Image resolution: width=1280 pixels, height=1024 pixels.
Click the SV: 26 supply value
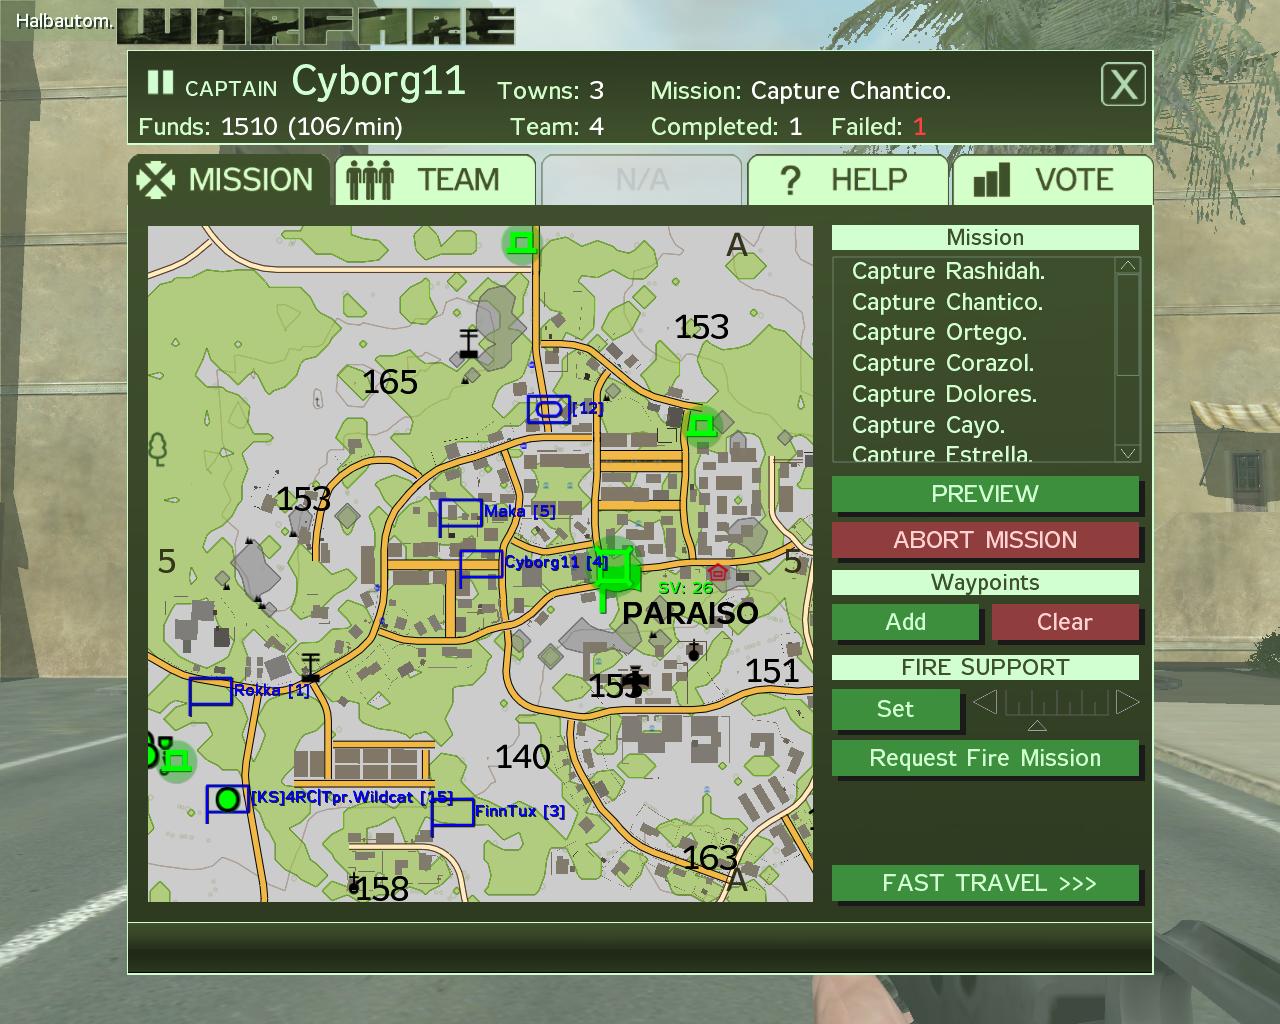686,588
